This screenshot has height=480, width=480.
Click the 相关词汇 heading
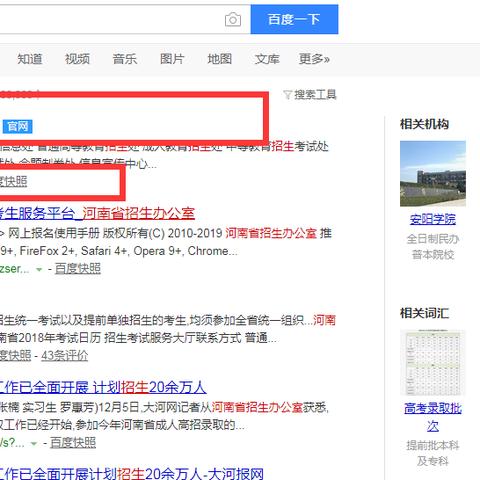pos(424,313)
